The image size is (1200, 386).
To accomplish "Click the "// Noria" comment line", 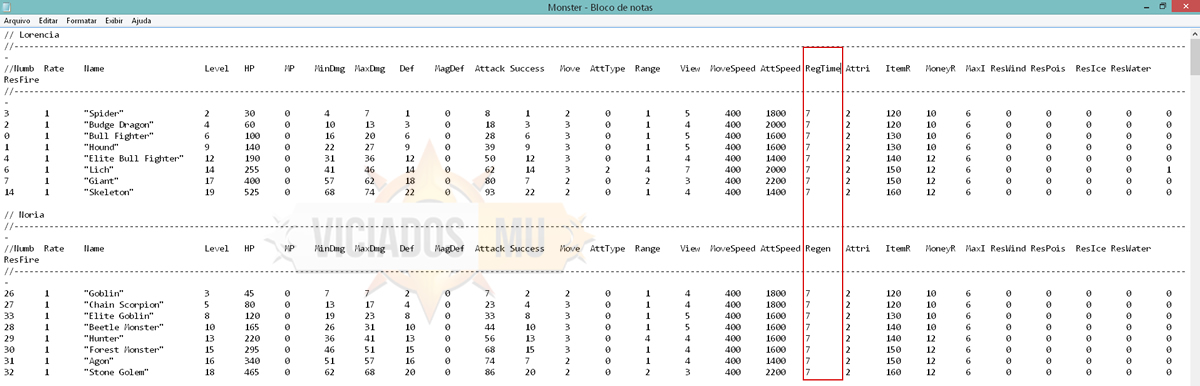I will tap(25, 215).
